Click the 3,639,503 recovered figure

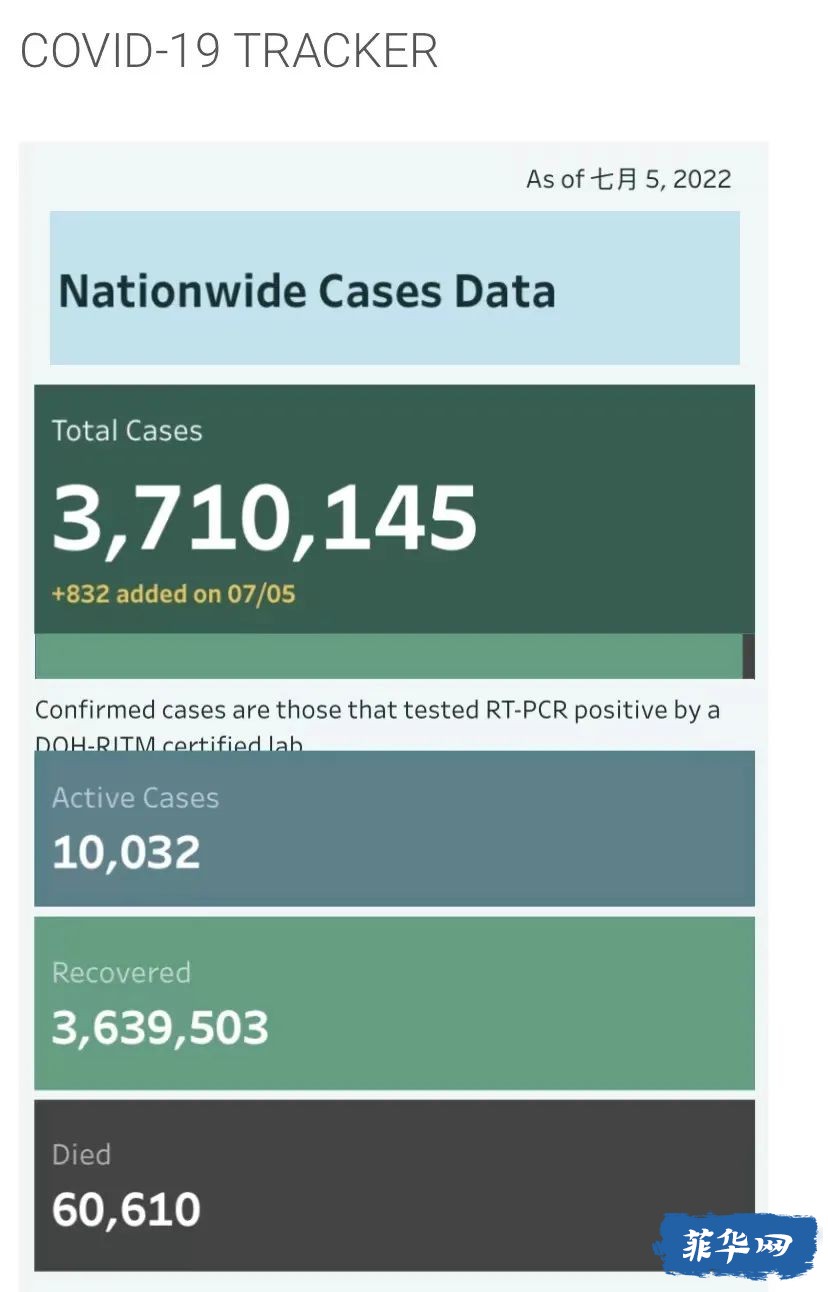[x=160, y=1028]
